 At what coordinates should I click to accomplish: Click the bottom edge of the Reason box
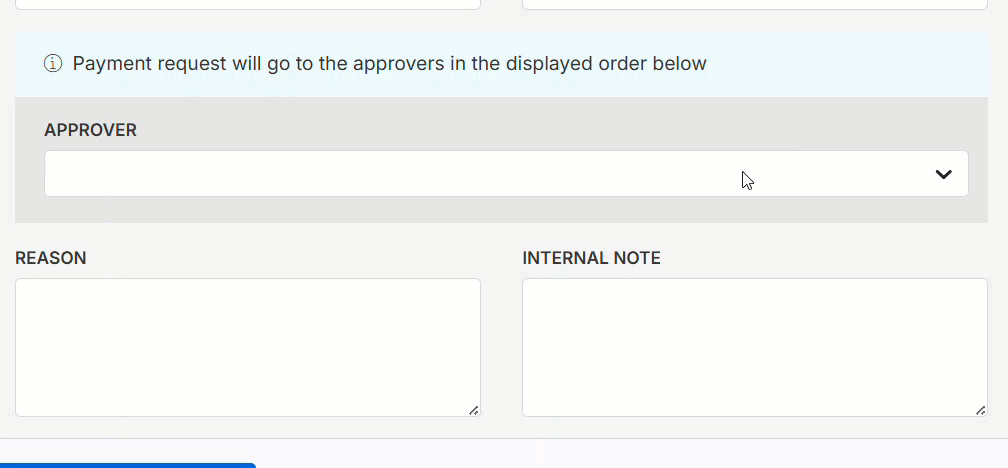(x=248, y=416)
